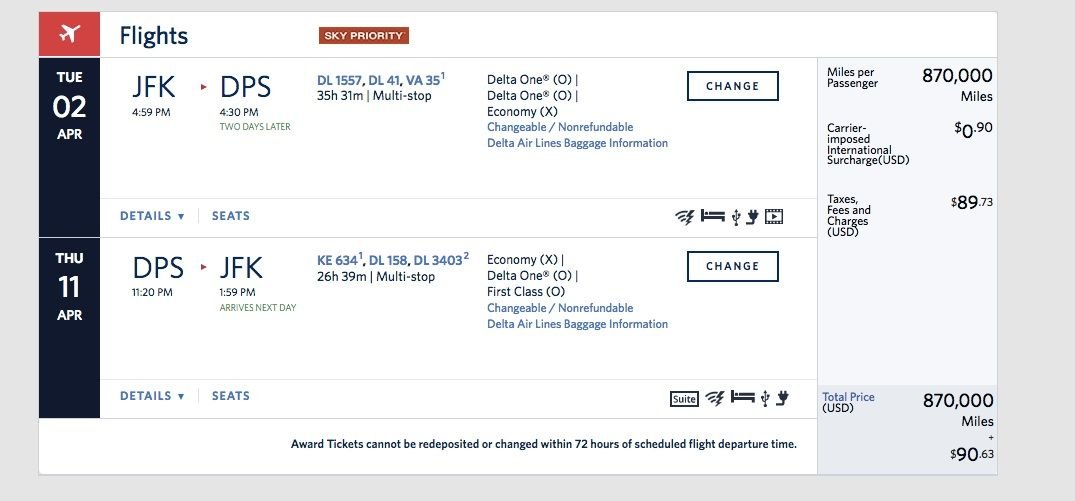The width and height of the screenshot is (1075, 501).
Task: Click the Wi-Fi icon on DPS–JFK flight
Action: click(x=714, y=398)
